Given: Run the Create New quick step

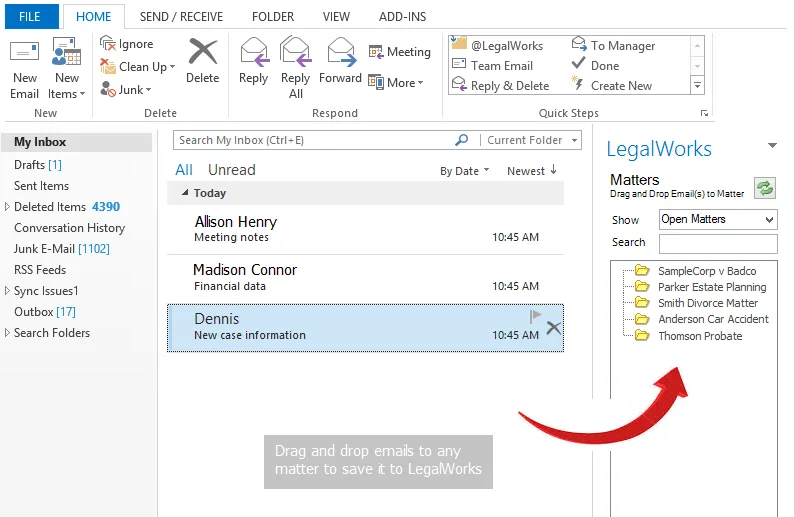Looking at the screenshot, I should click(x=612, y=86).
